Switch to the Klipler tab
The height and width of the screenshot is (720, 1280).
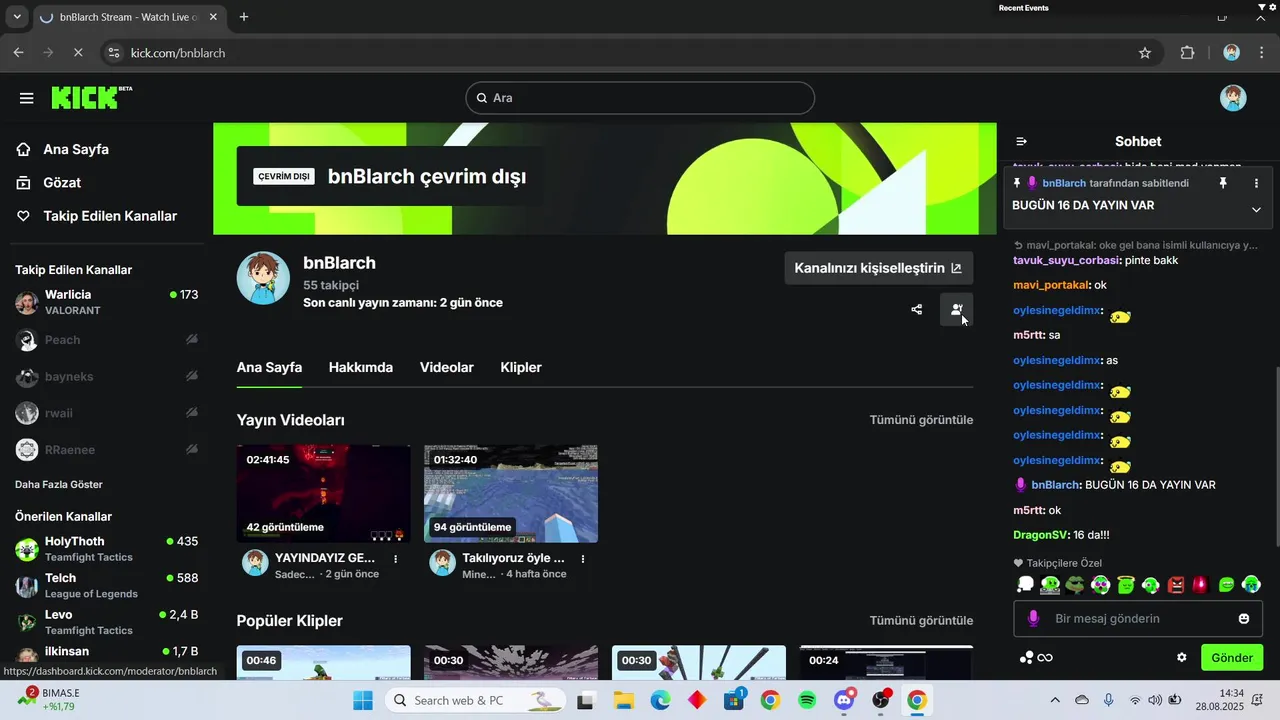(521, 367)
